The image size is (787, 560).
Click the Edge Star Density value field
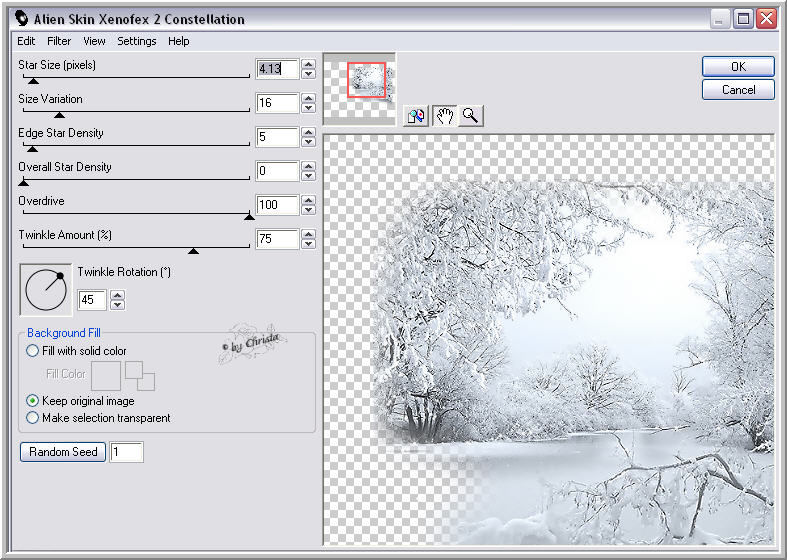coord(278,137)
